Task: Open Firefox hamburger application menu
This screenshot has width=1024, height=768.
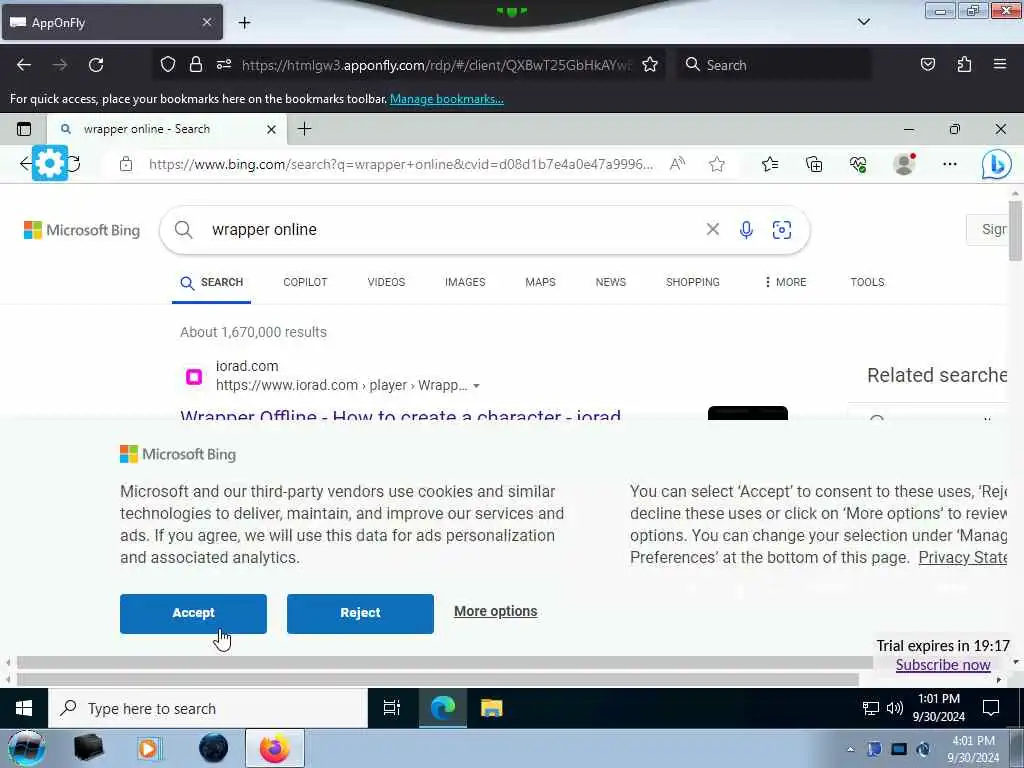Action: click(x=999, y=65)
